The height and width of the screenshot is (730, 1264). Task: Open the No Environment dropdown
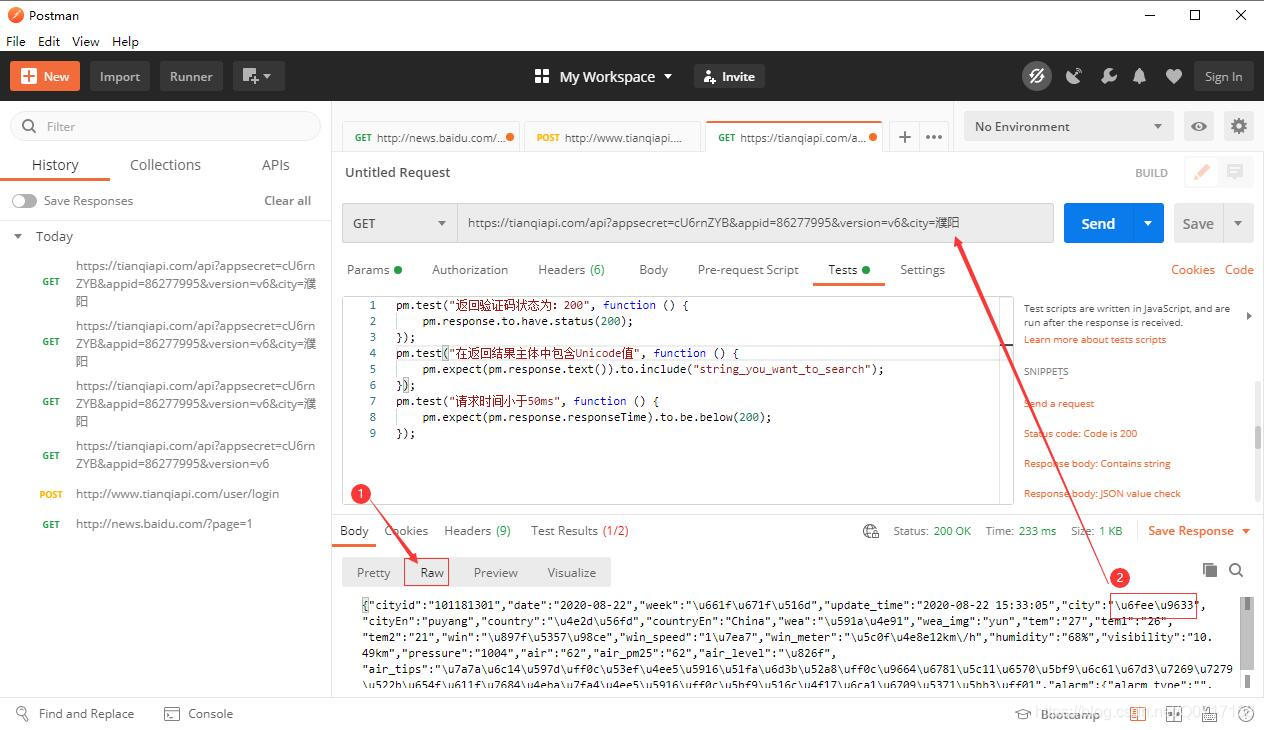[1069, 126]
